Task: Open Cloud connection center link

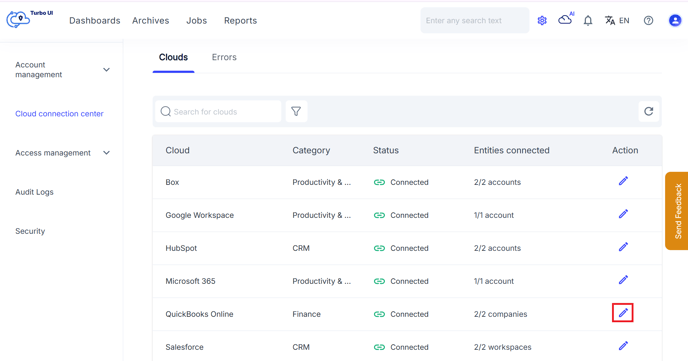Action: pyautogui.click(x=59, y=114)
